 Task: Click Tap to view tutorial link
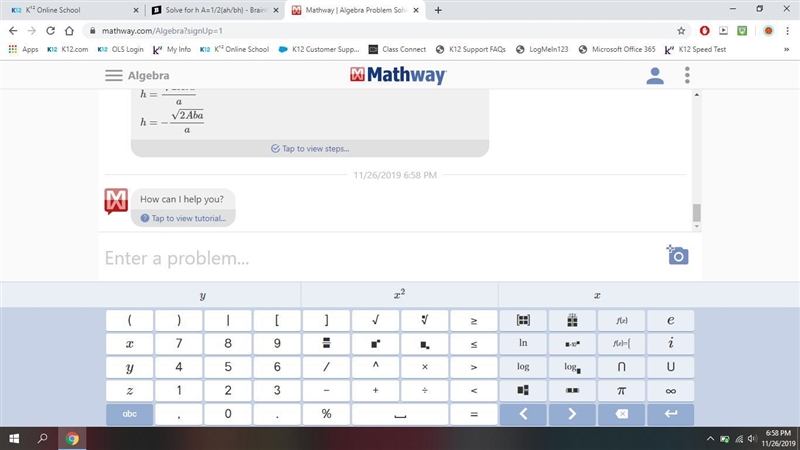183,218
